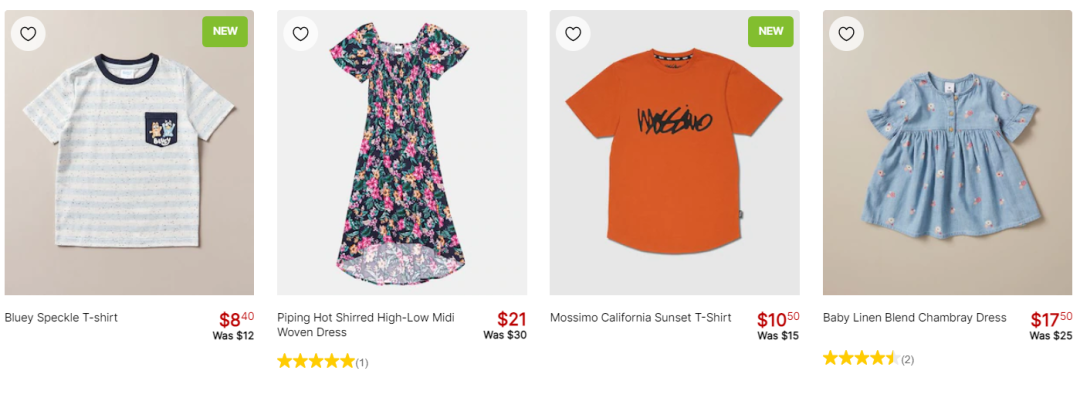Image resolution: width=1080 pixels, height=398 pixels.
Task: Click $10.50 price of Mossimo T-shirt
Action: click(778, 320)
